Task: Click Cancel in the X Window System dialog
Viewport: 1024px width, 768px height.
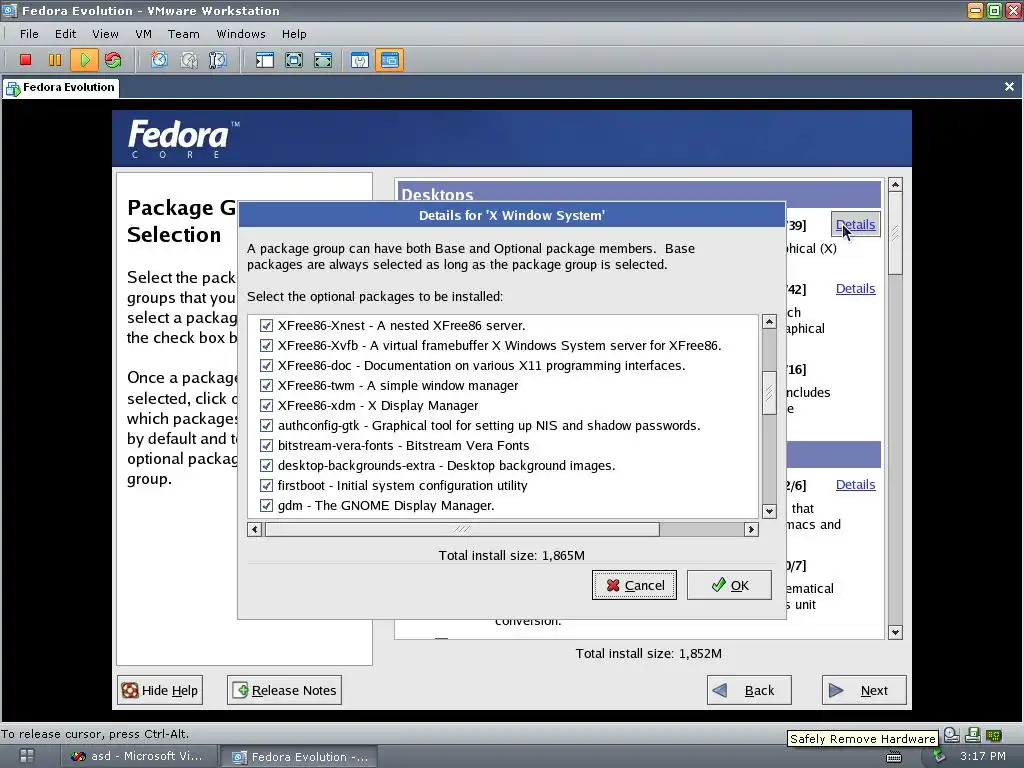Action: (634, 585)
